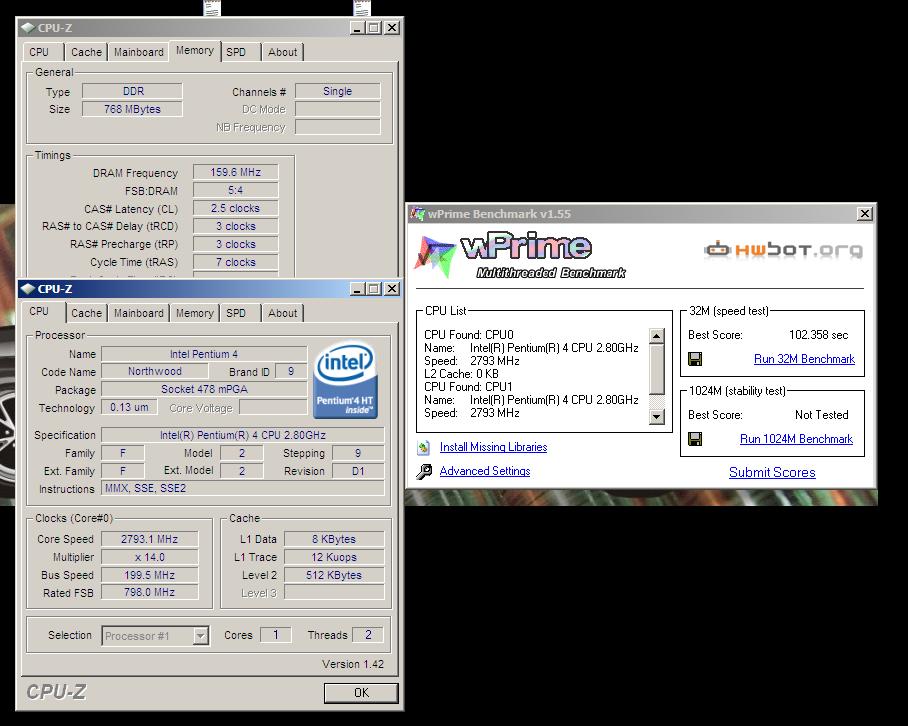This screenshot has height=726, width=908.
Task: Click the memory Type value DDR
Action: tap(132, 91)
